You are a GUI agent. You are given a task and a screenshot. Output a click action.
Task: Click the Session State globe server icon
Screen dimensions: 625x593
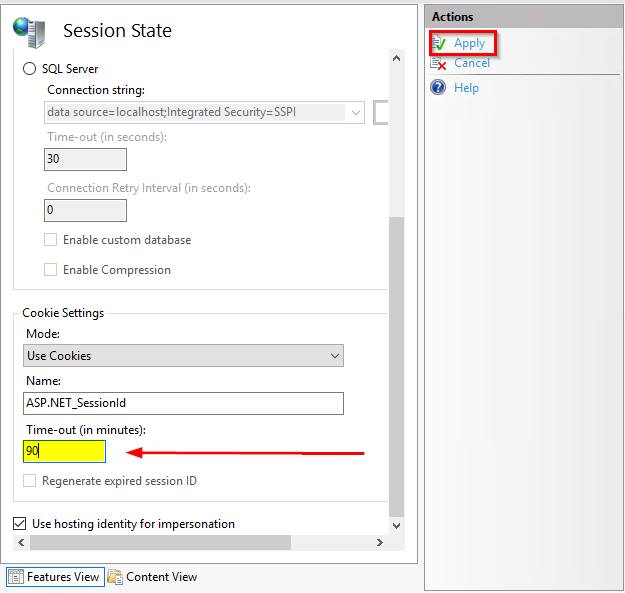tap(29, 32)
